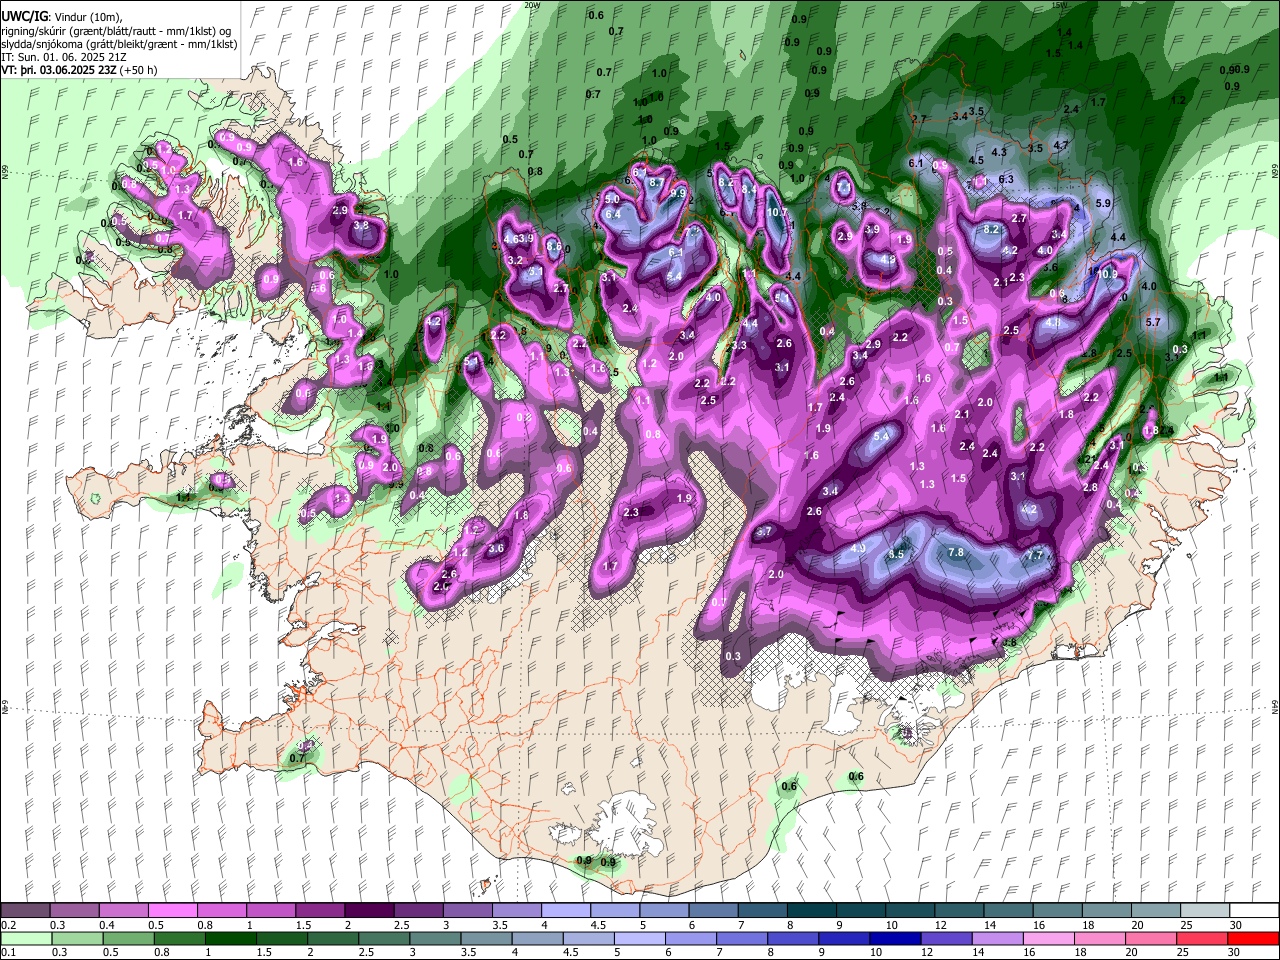Click the 30 label under the red swatch
Viewport: 1280px width, 960px height.
[x=1236, y=952]
